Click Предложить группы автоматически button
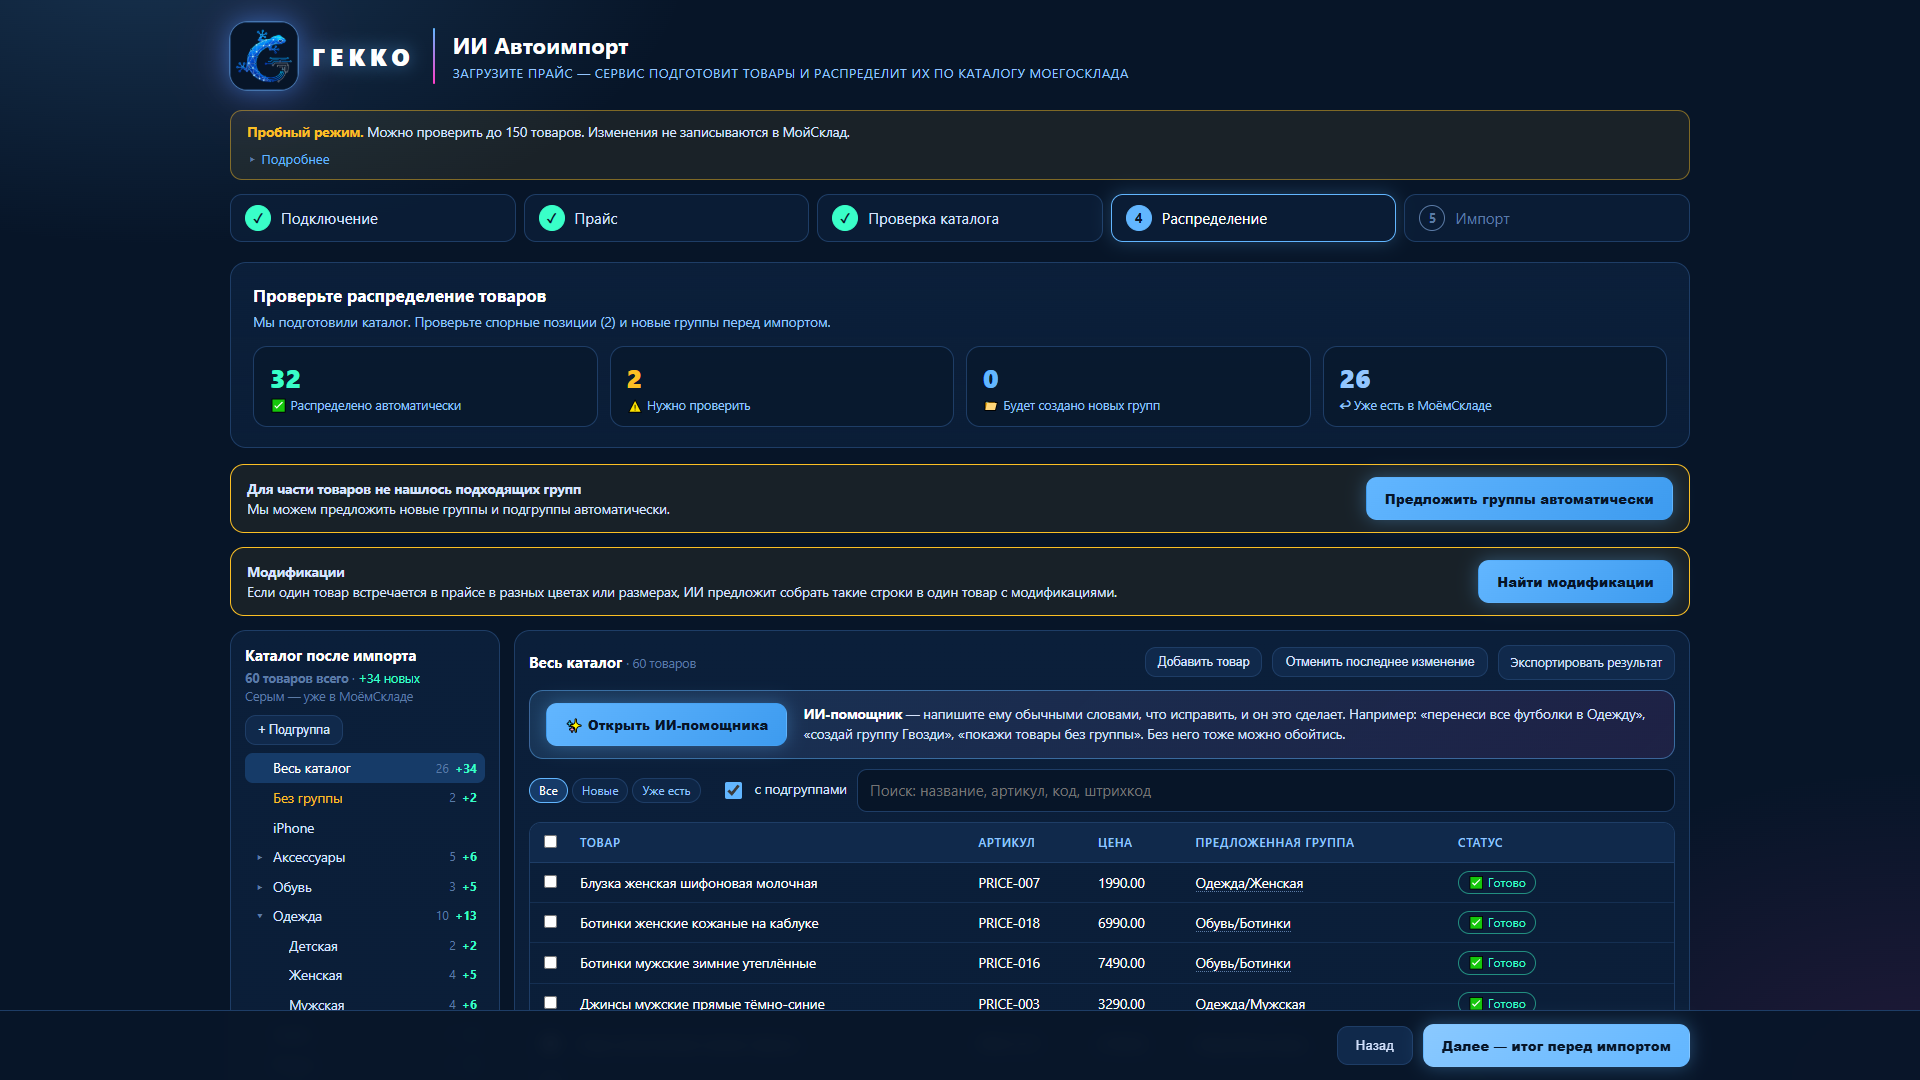Image resolution: width=1920 pixels, height=1080 pixels. [1519, 499]
